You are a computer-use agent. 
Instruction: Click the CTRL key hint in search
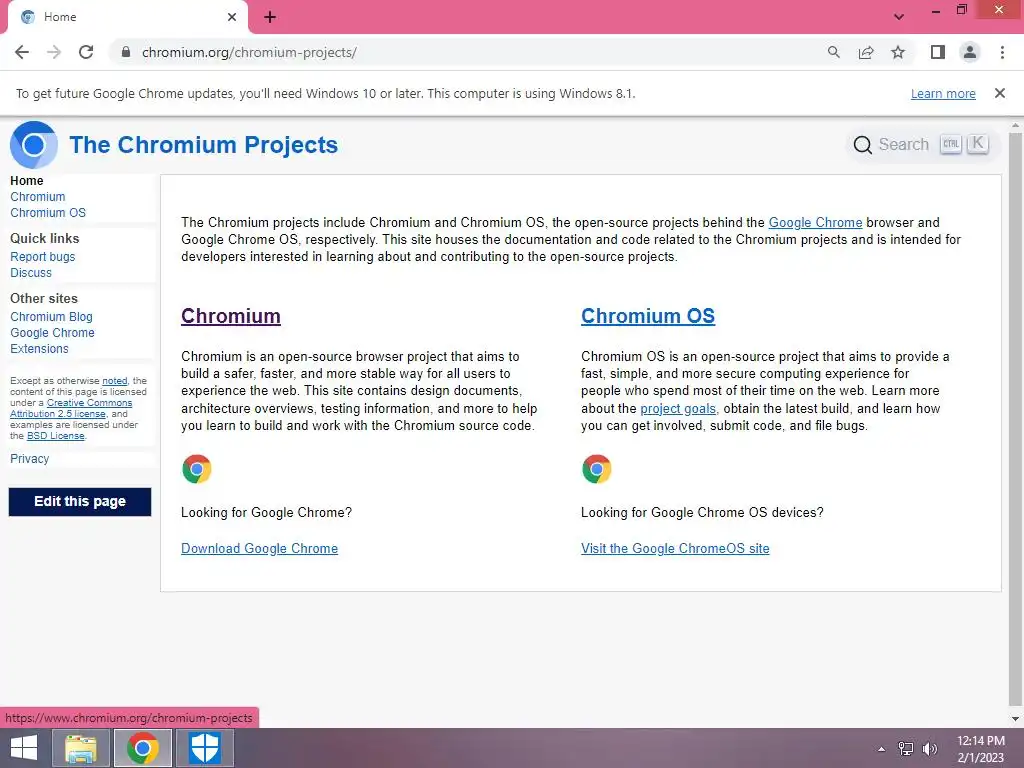[951, 144]
